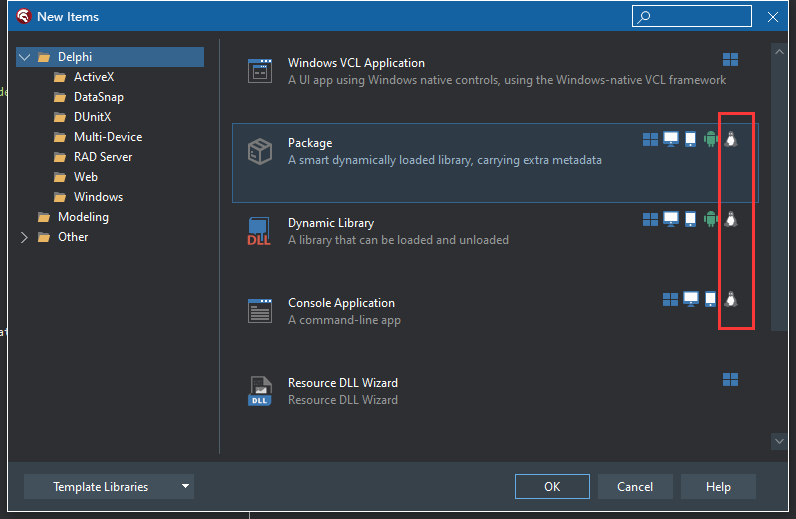
Task: Select the DataSnap category
Action: [98, 97]
